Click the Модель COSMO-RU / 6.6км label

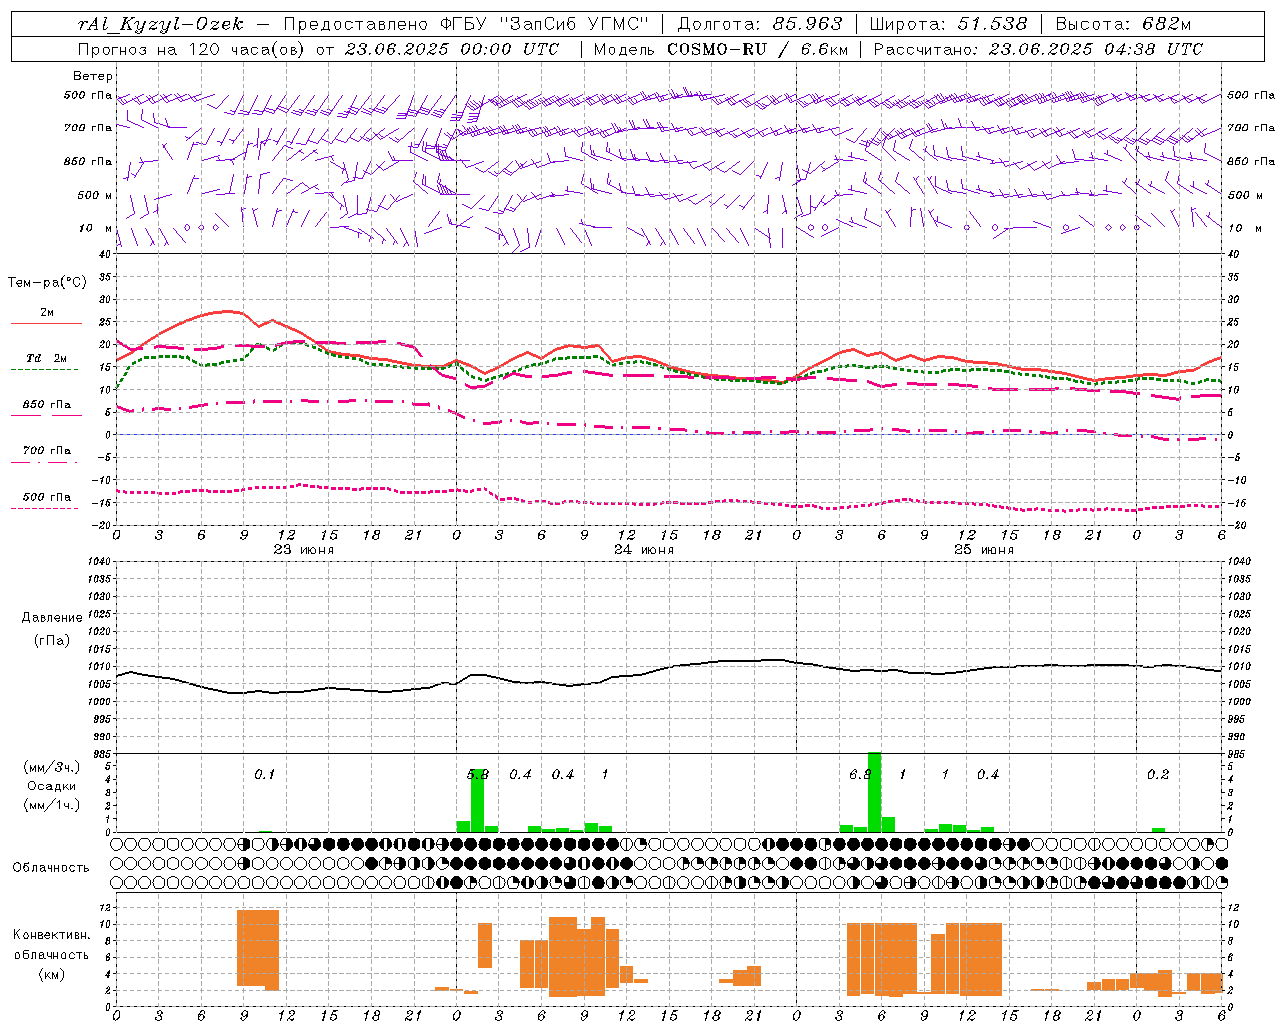pyautogui.click(x=720, y=49)
